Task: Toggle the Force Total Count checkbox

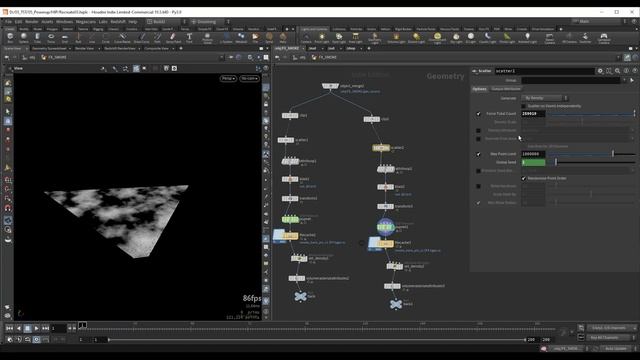Action: click(478, 114)
